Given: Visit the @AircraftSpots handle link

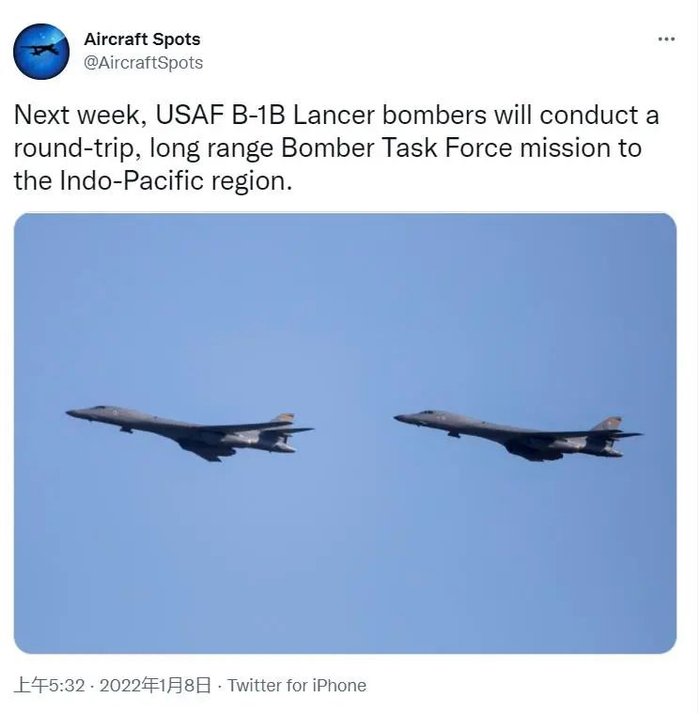Looking at the screenshot, I should pos(143,63).
